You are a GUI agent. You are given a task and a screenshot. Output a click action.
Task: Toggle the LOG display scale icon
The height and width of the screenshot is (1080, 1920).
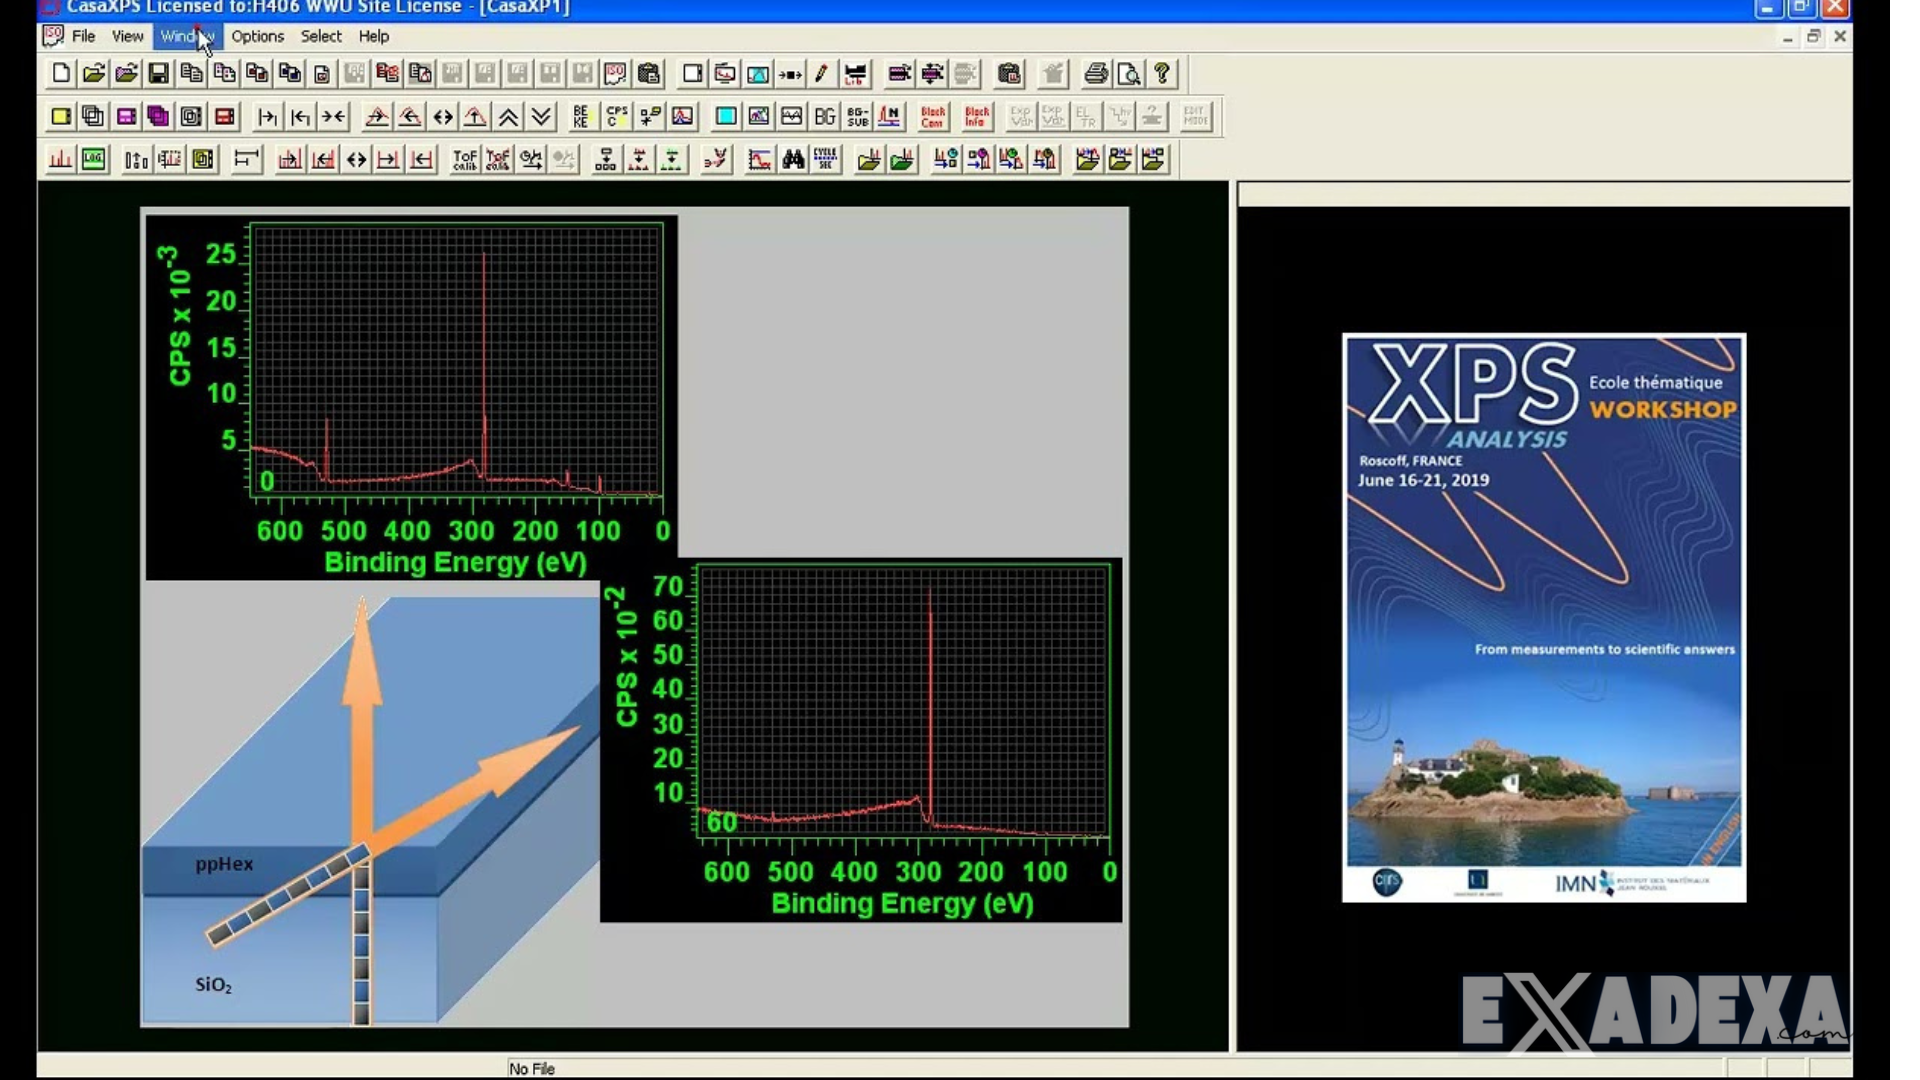(x=92, y=159)
